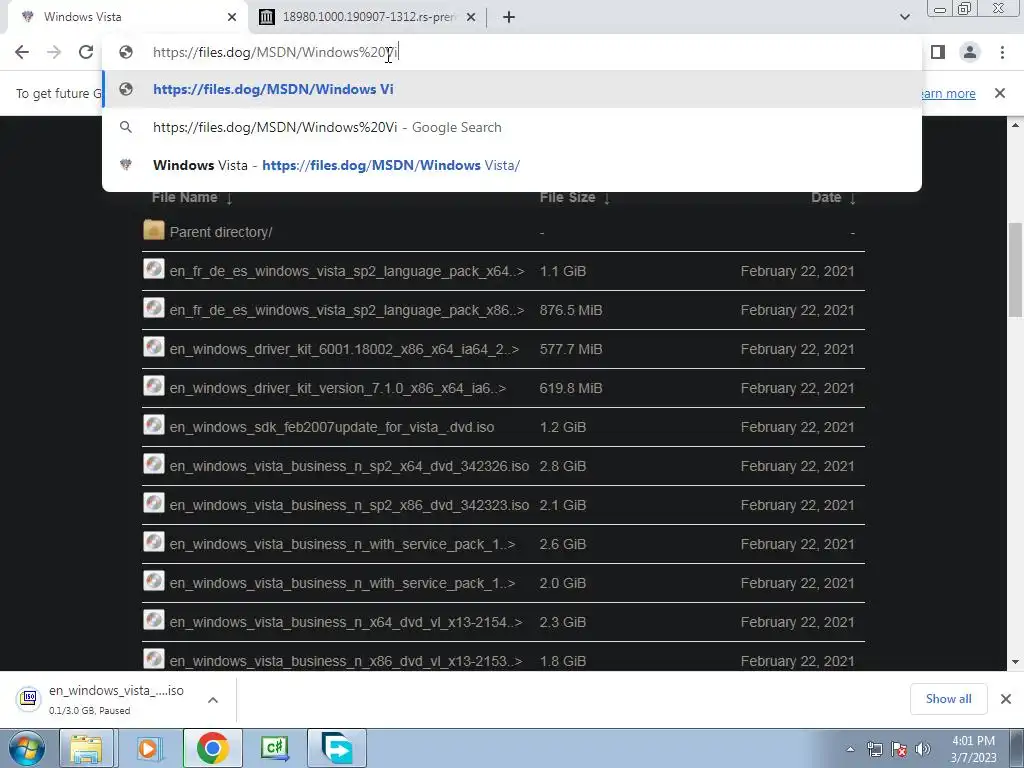Expand the tab search chevron
Image resolution: width=1024 pixels, height=768 pixels.
904,17
